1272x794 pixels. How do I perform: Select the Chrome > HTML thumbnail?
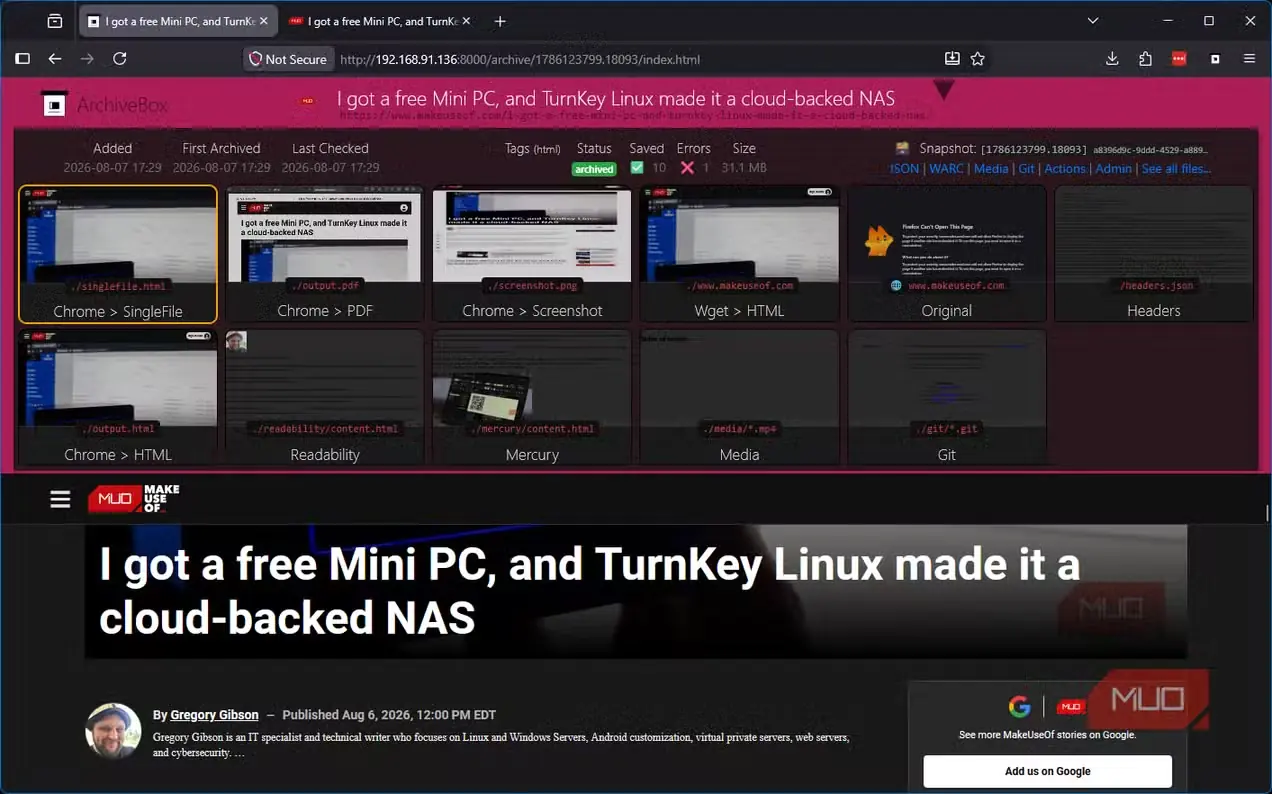(x=118, y=398)
